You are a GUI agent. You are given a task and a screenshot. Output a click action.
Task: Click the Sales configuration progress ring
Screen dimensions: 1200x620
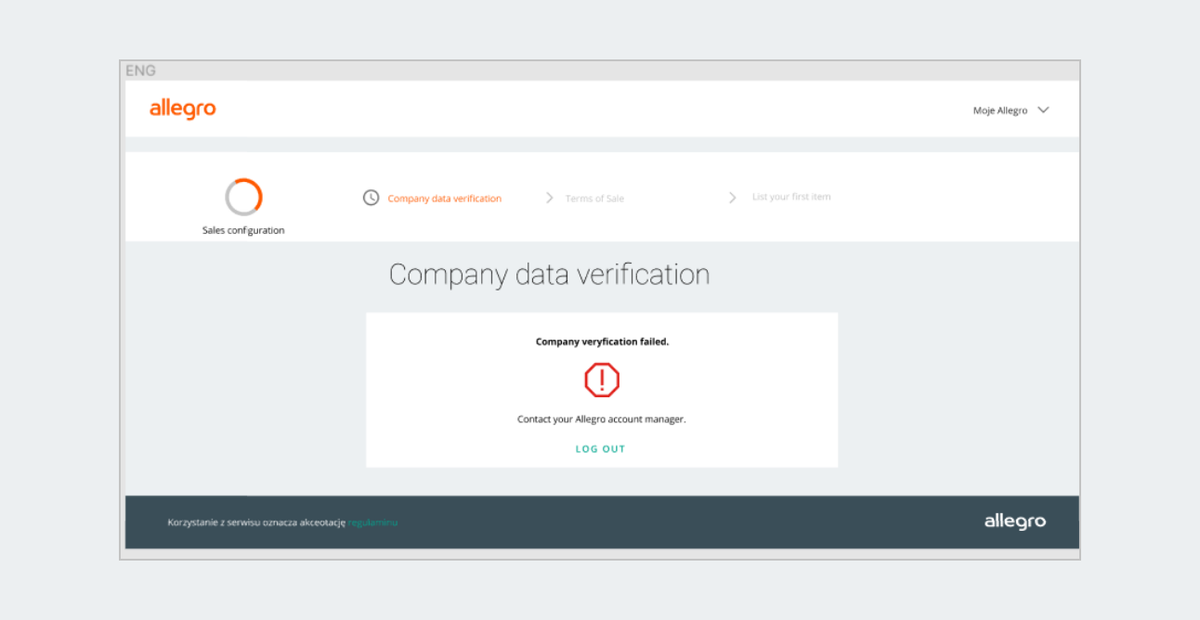244,197
